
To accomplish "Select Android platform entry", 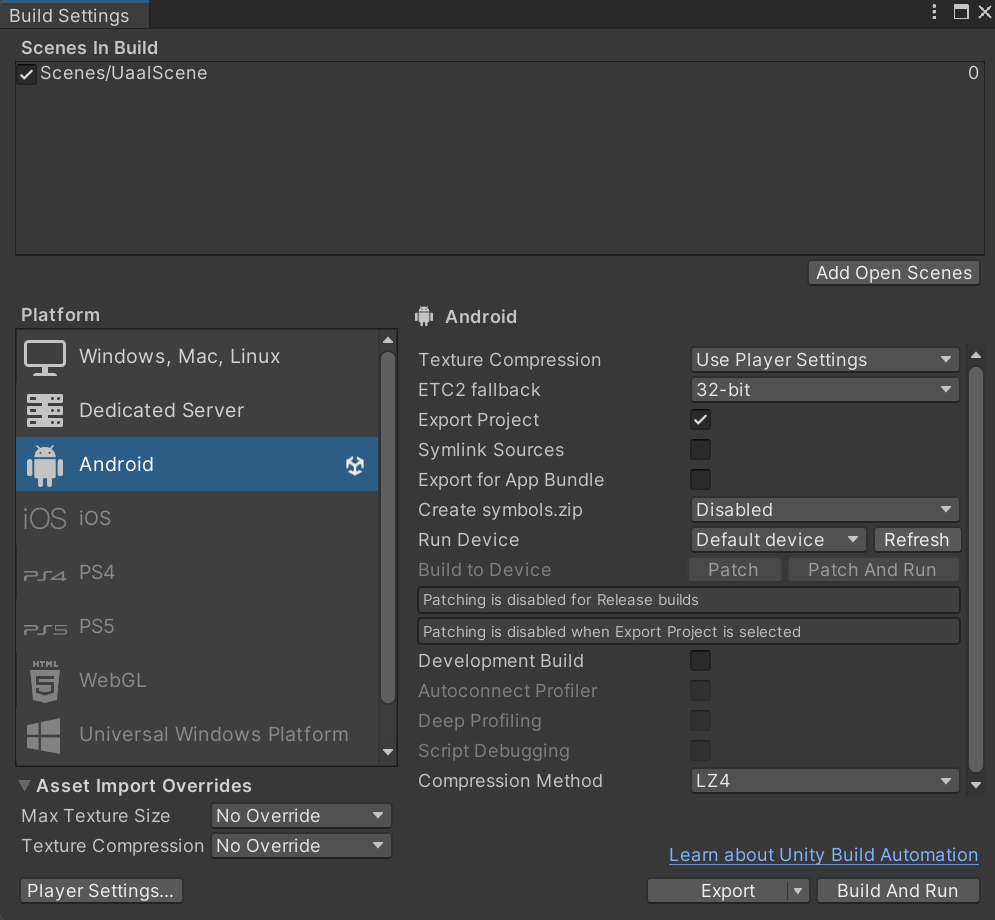I will (x=197, y=464).
